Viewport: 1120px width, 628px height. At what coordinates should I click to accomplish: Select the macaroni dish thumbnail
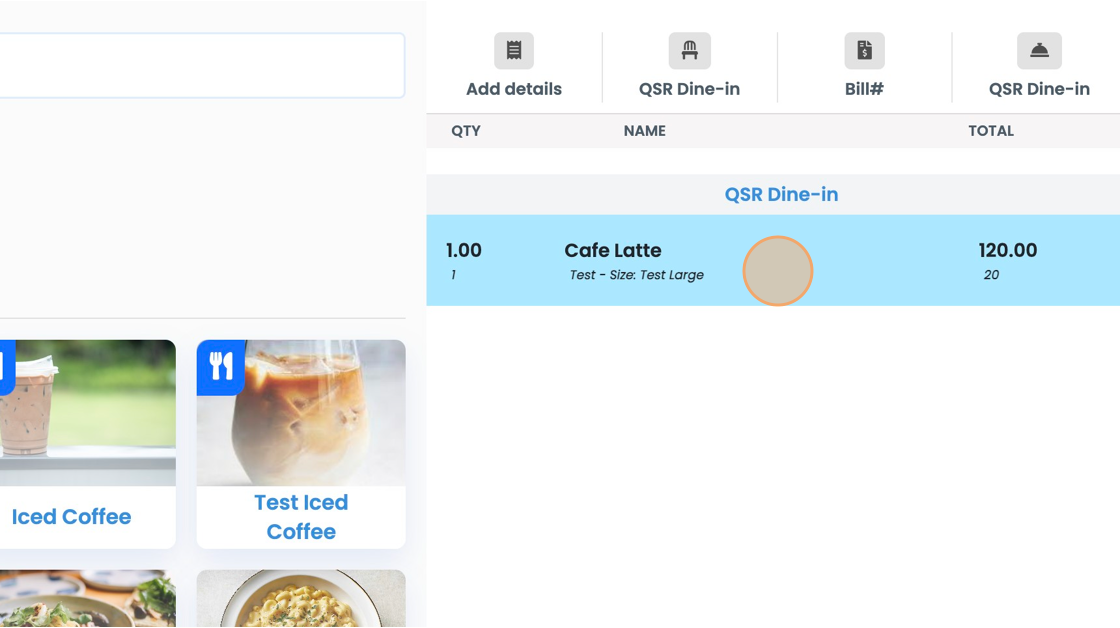301,599
